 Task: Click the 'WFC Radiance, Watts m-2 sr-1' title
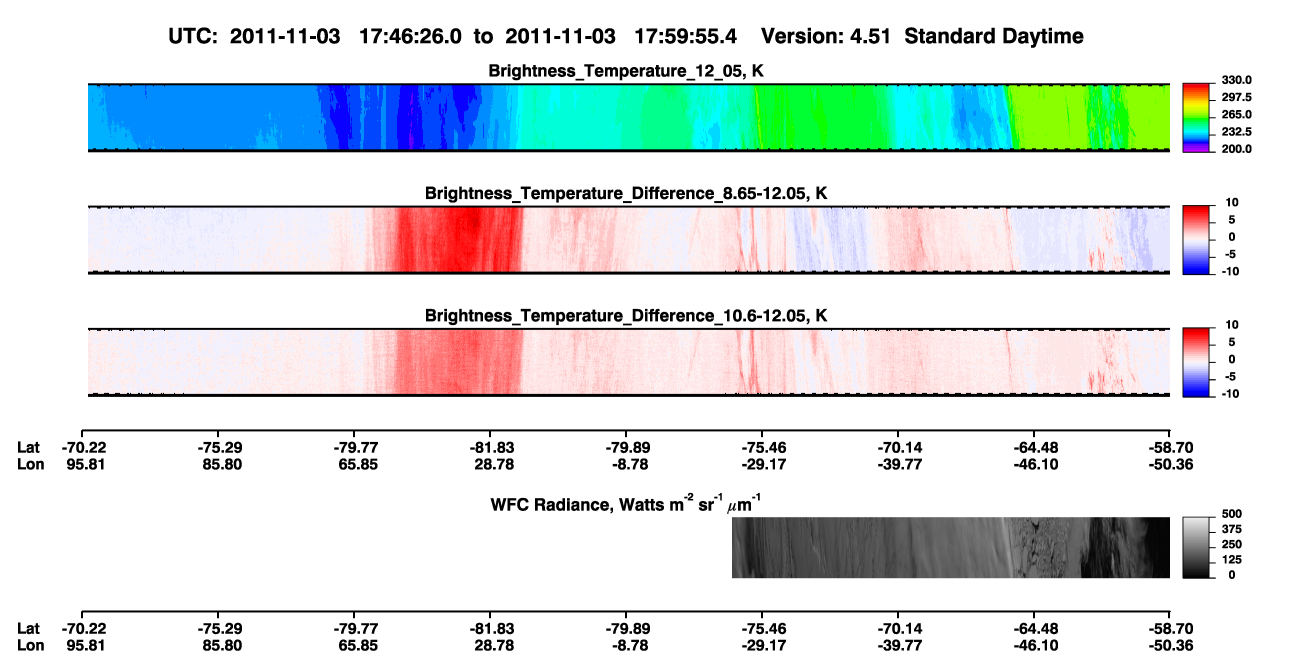627,503
